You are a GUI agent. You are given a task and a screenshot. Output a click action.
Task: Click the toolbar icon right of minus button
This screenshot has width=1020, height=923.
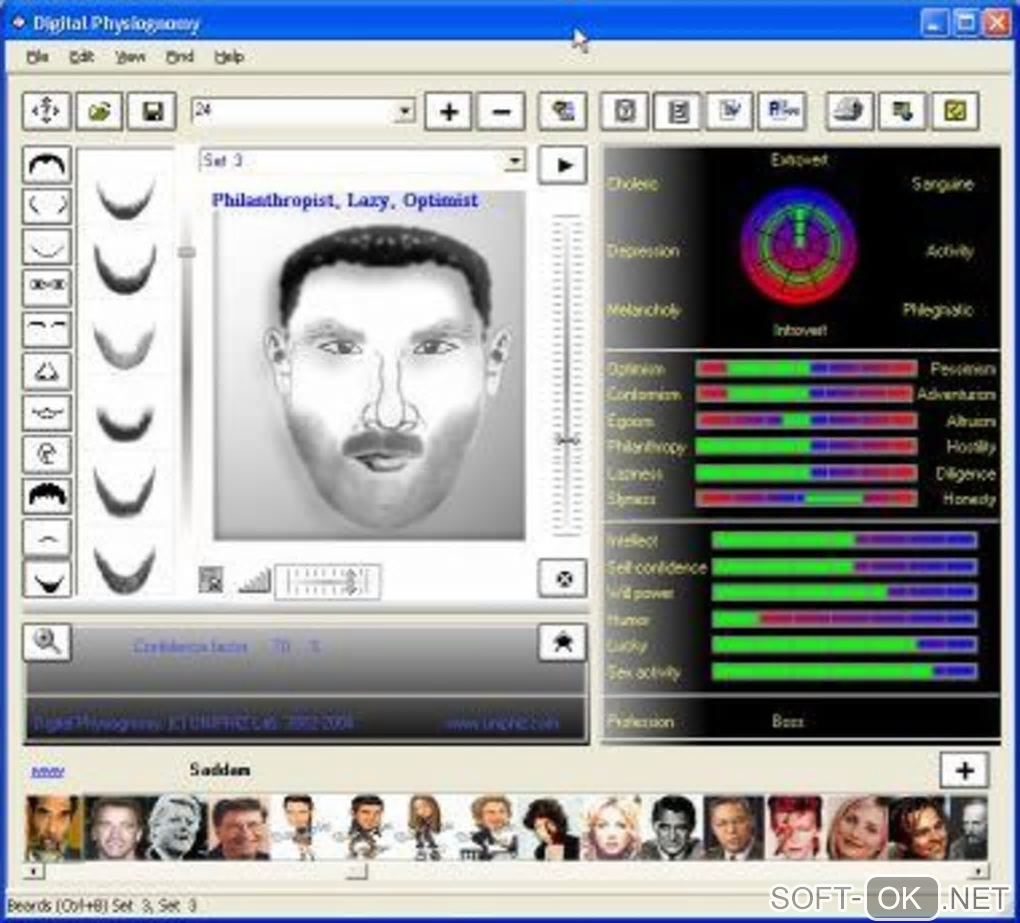click(563, 111)
